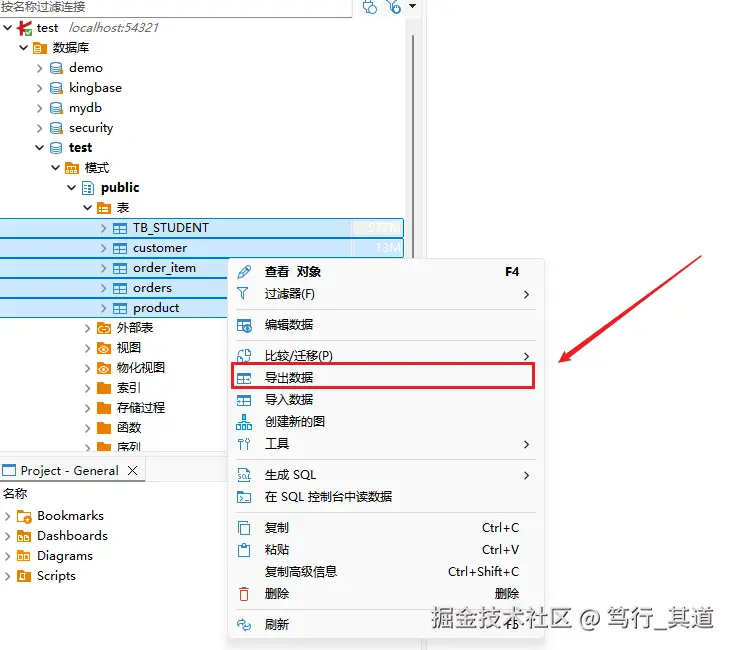Expand the security database node
Image resolution: width=733 pixels, height=650 pixels.
(40, 128)
